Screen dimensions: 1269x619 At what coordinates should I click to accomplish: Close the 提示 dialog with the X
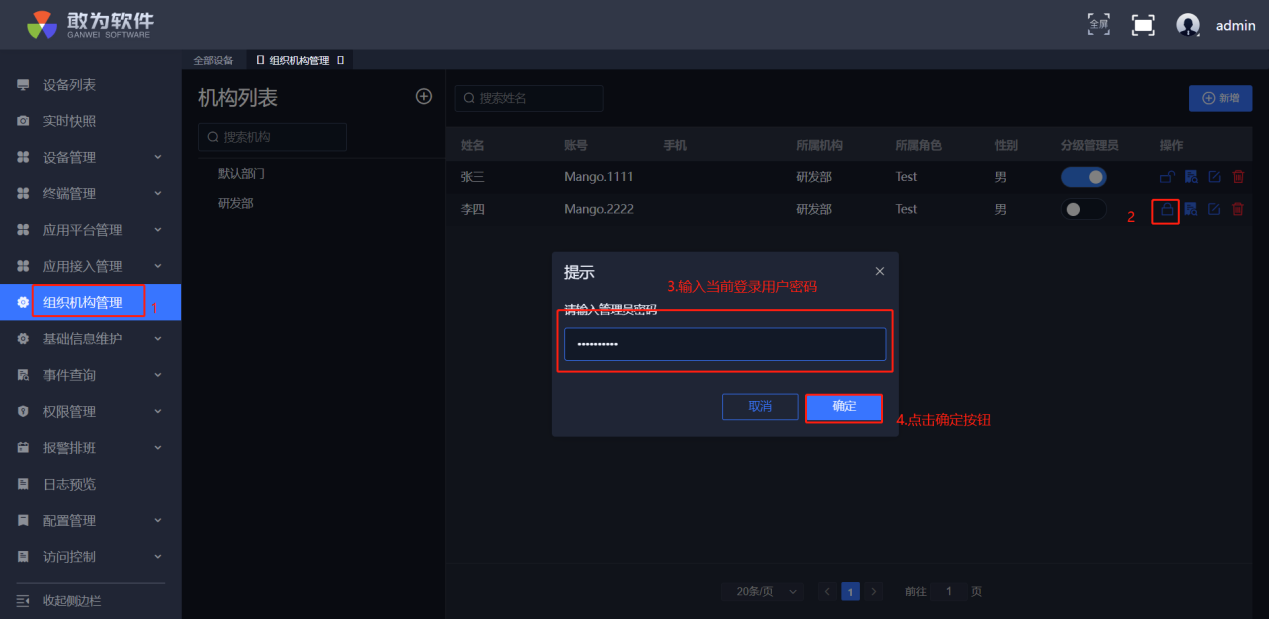click(x=880, y=272)
